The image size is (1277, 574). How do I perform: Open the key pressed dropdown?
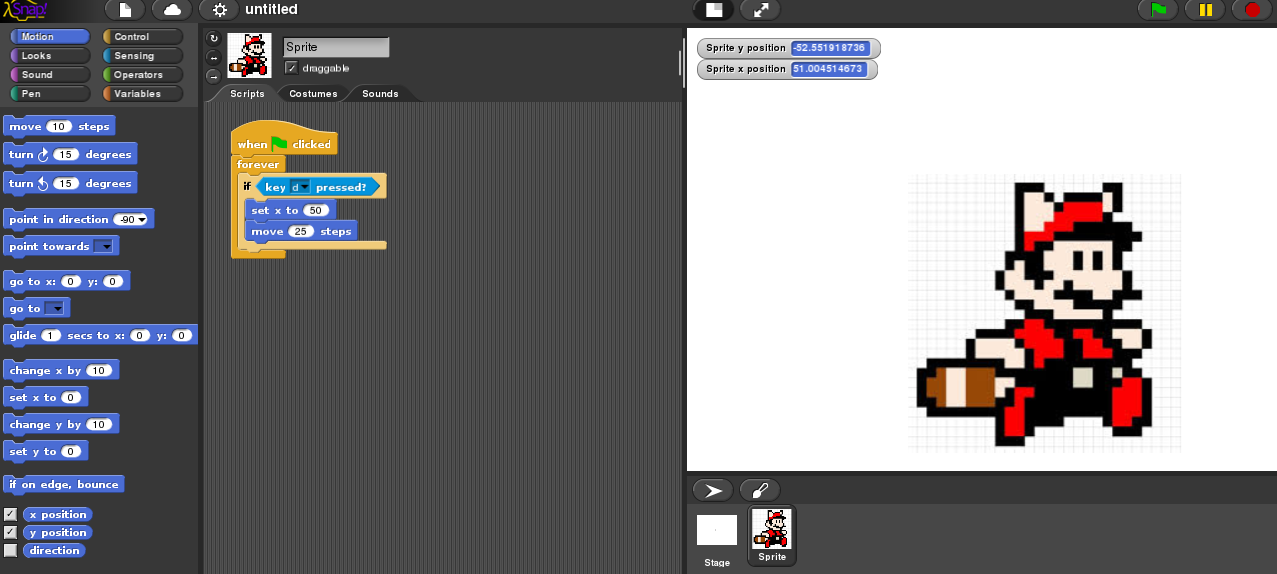click(x=300, y=187)
